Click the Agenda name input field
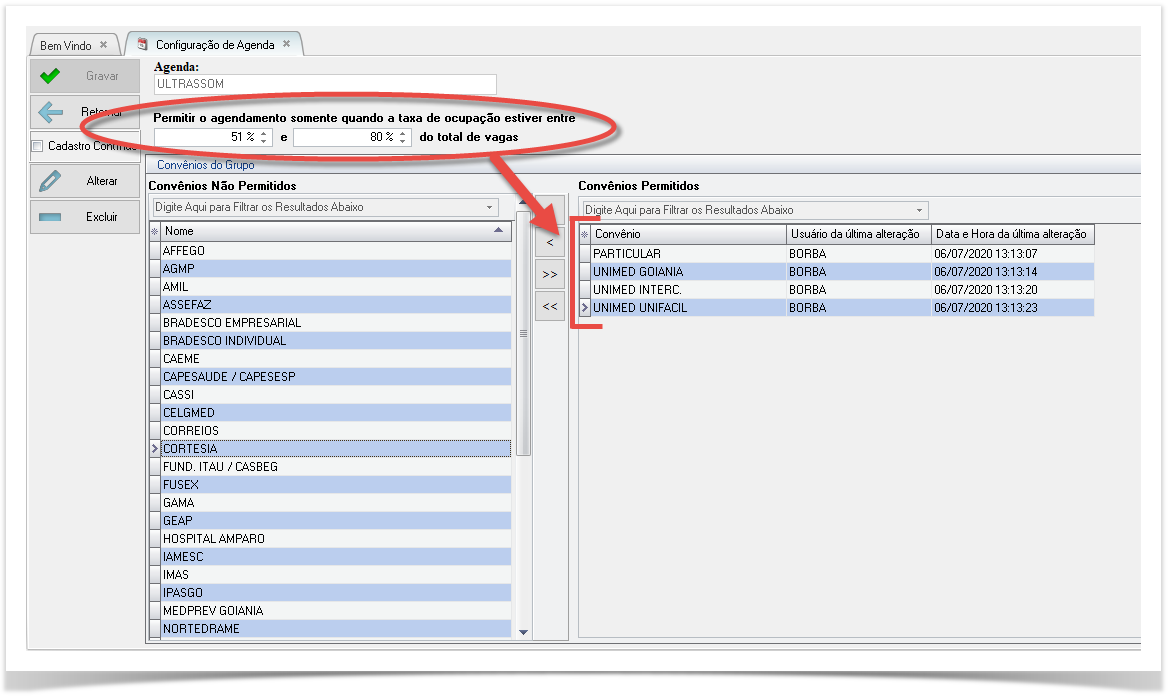 325,85
